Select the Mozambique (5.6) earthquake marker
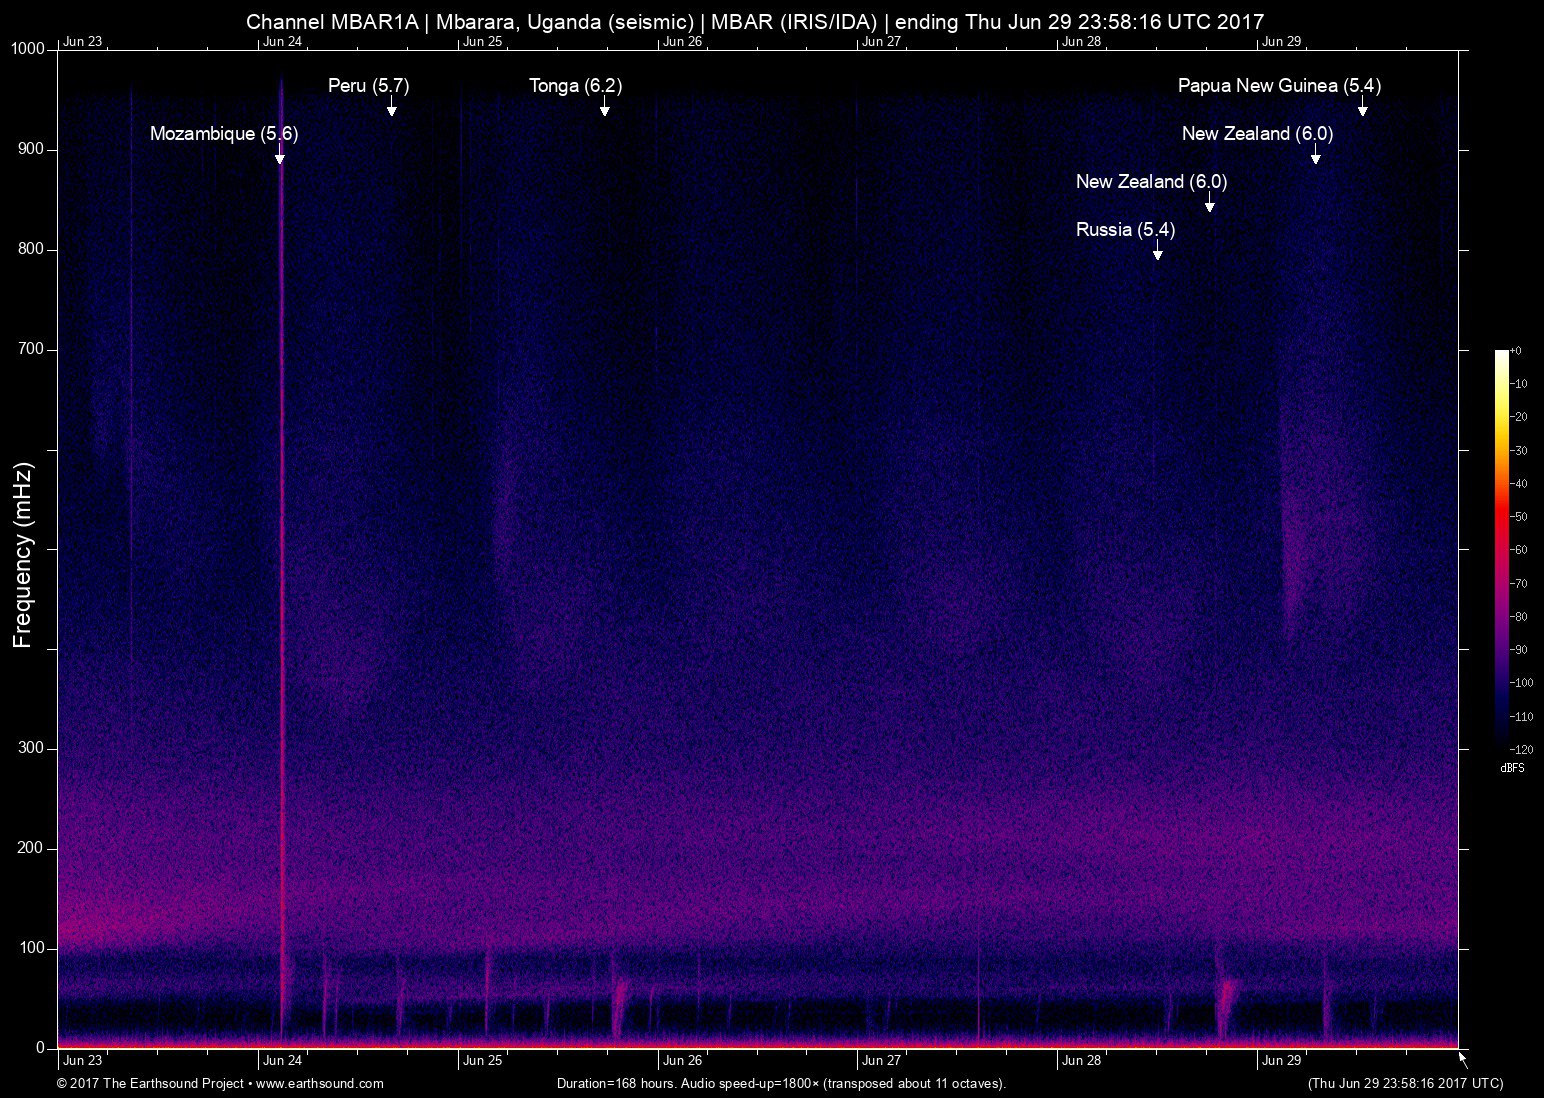 tap(224, 133)
